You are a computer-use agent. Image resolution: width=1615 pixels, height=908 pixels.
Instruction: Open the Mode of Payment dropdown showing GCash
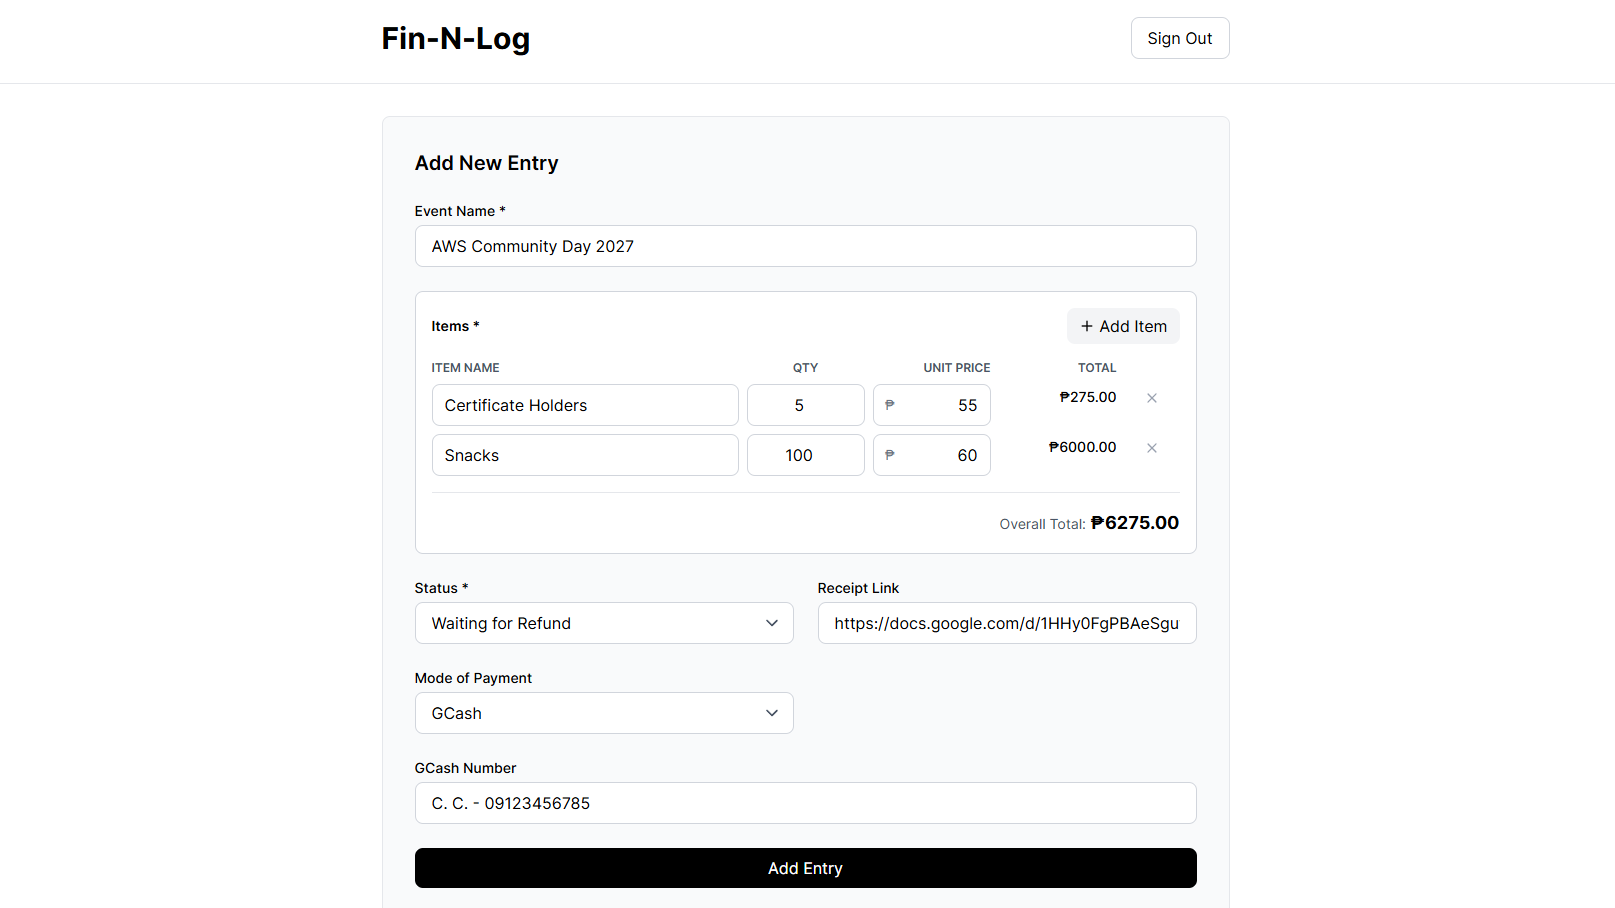(x=604, y=712)
